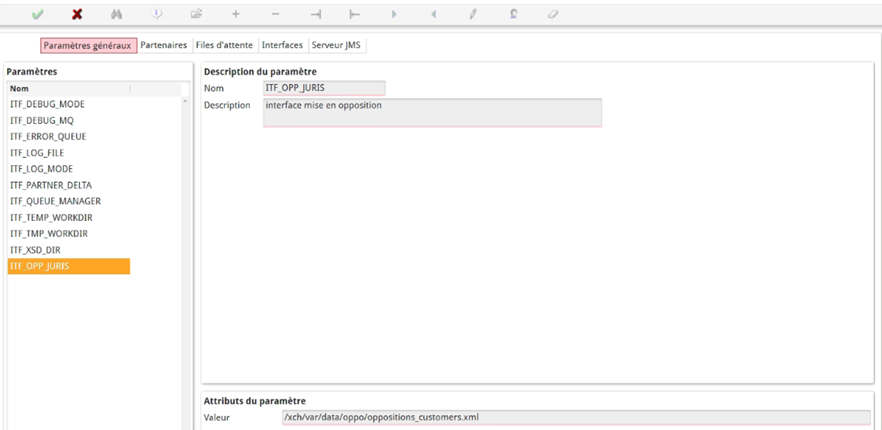
Task: Click the binoculars search icon
Action: point(116,14)
